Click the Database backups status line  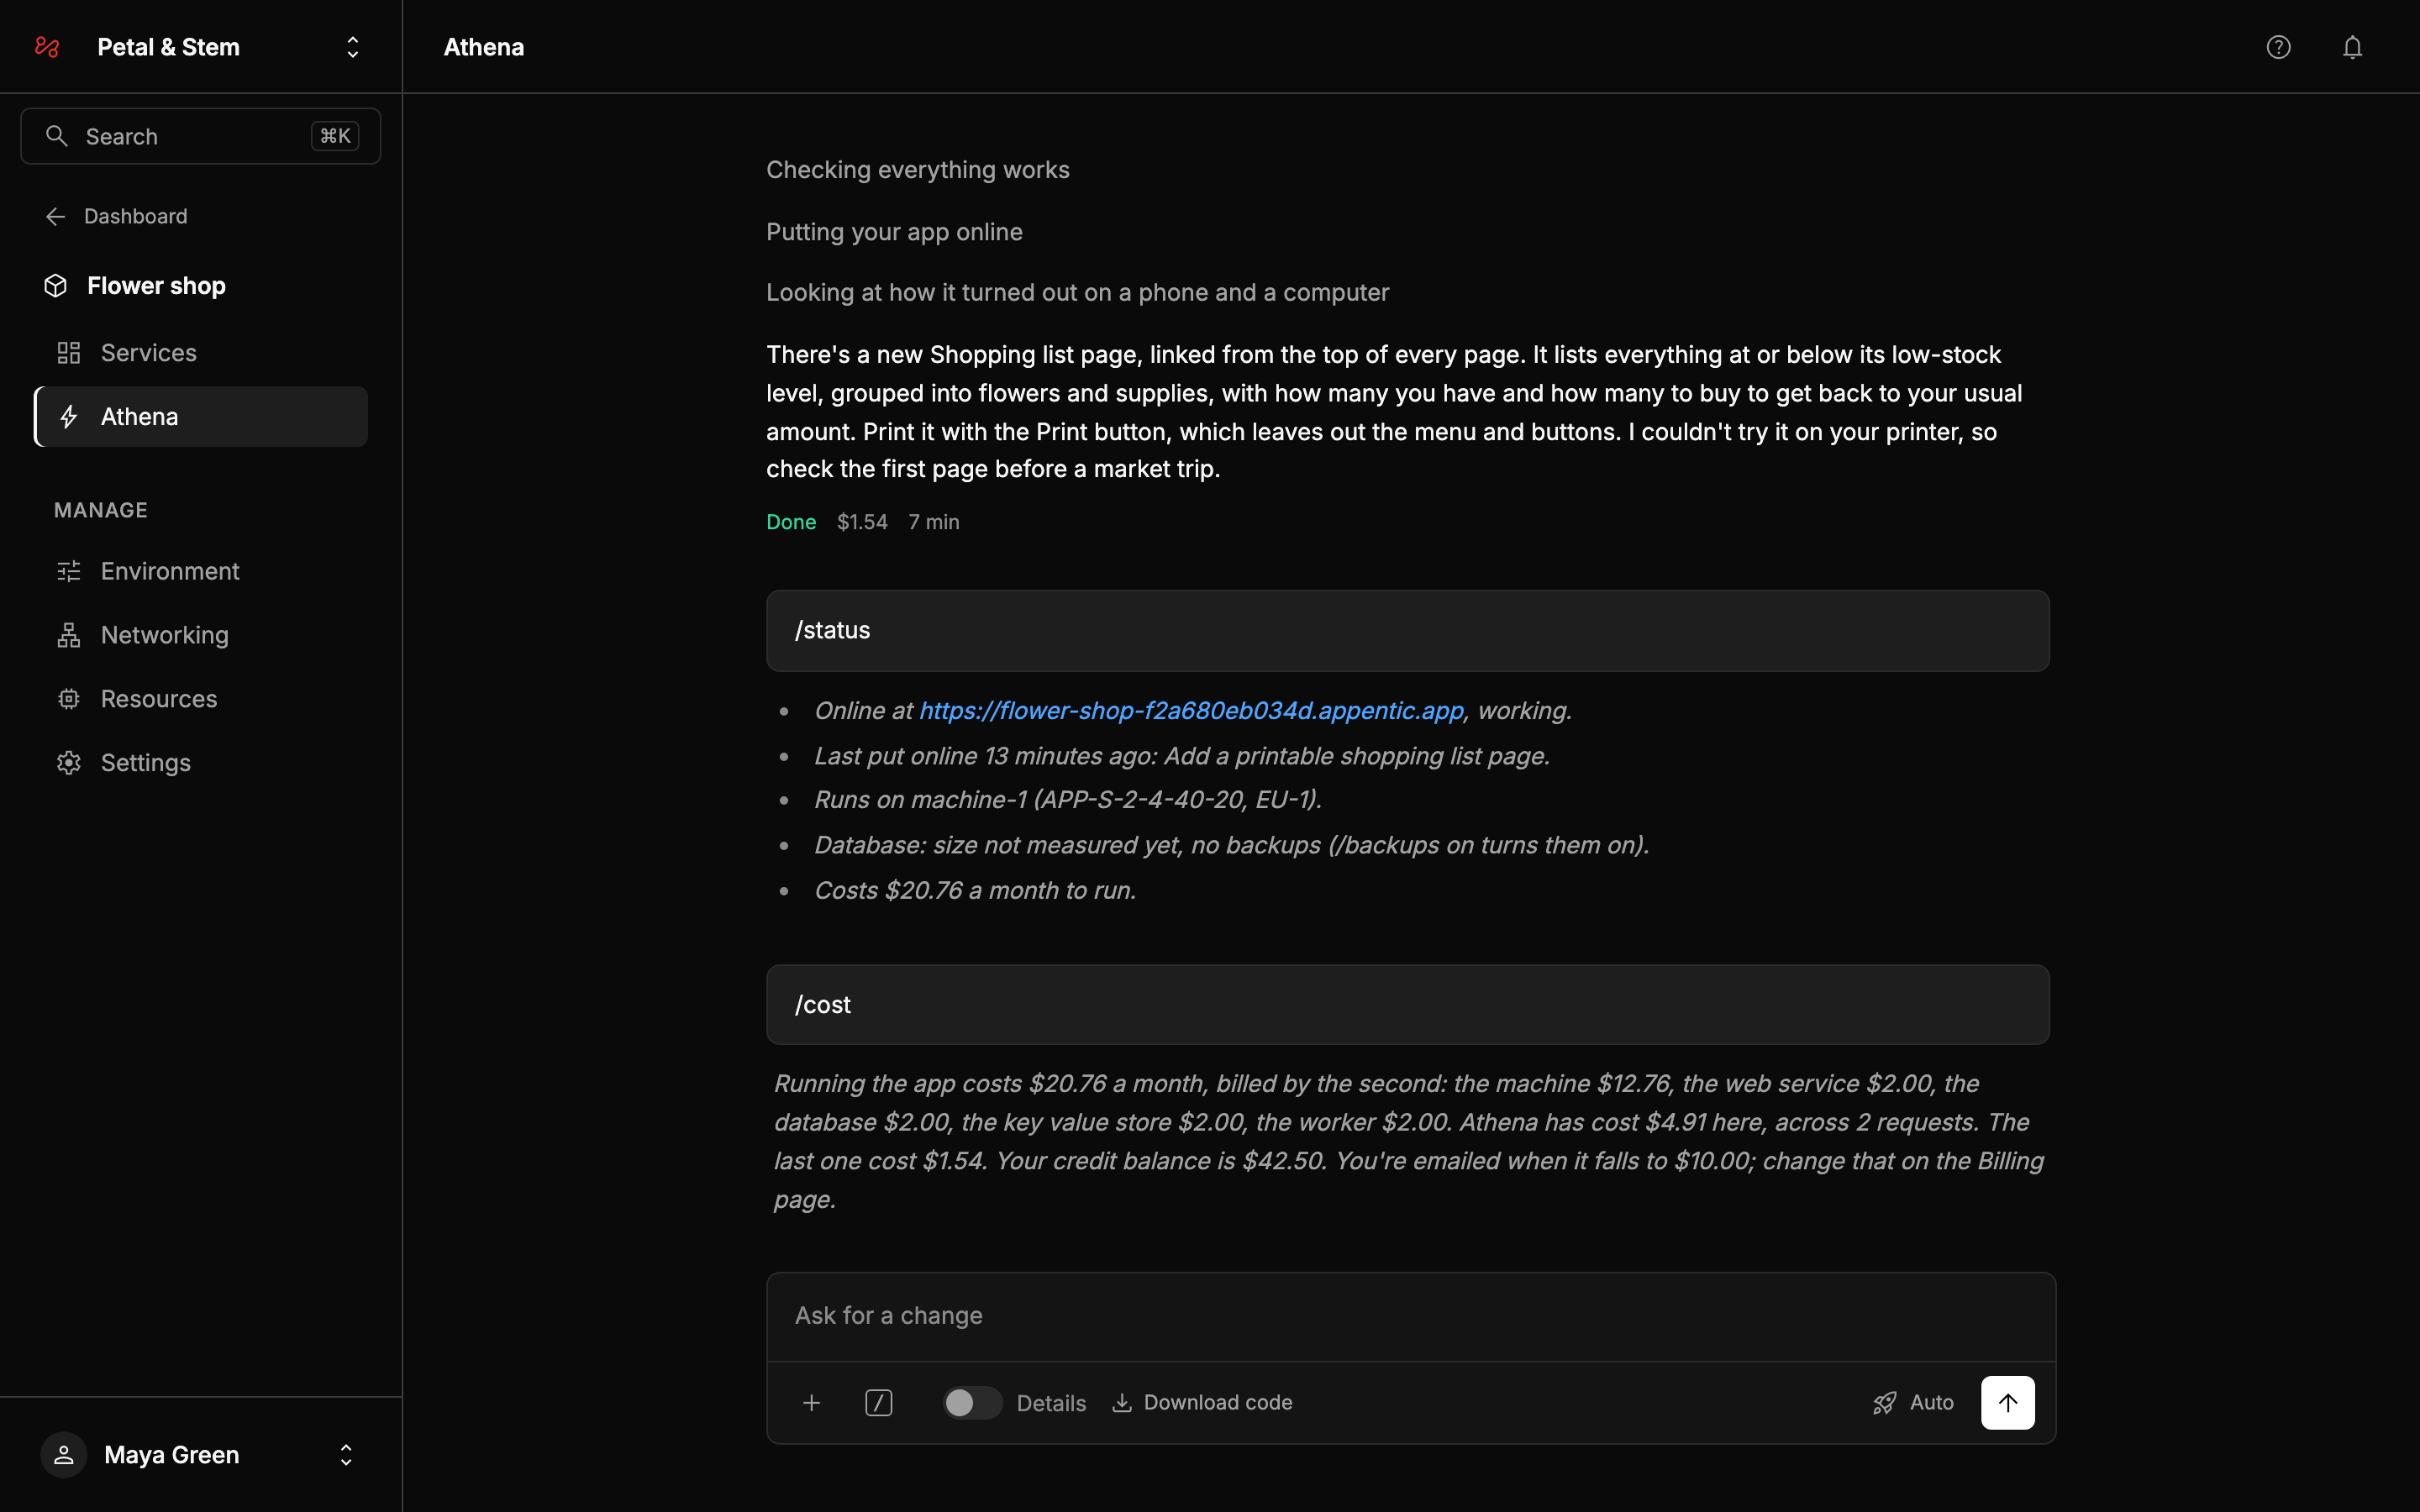point(1231,845)
